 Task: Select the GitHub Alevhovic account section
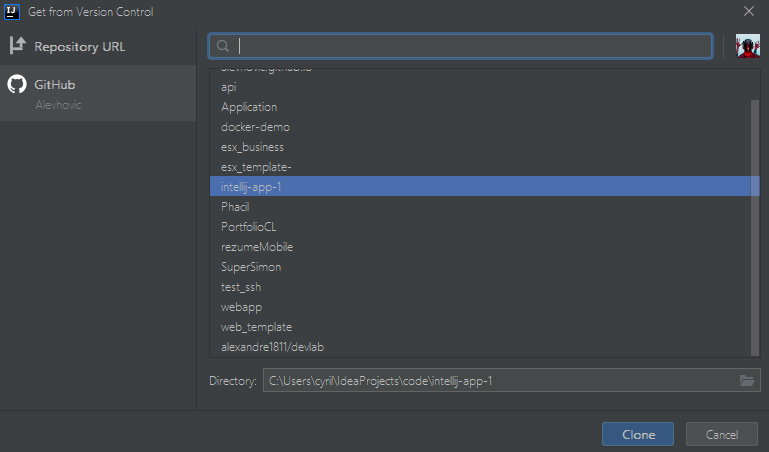coord(98,93)
